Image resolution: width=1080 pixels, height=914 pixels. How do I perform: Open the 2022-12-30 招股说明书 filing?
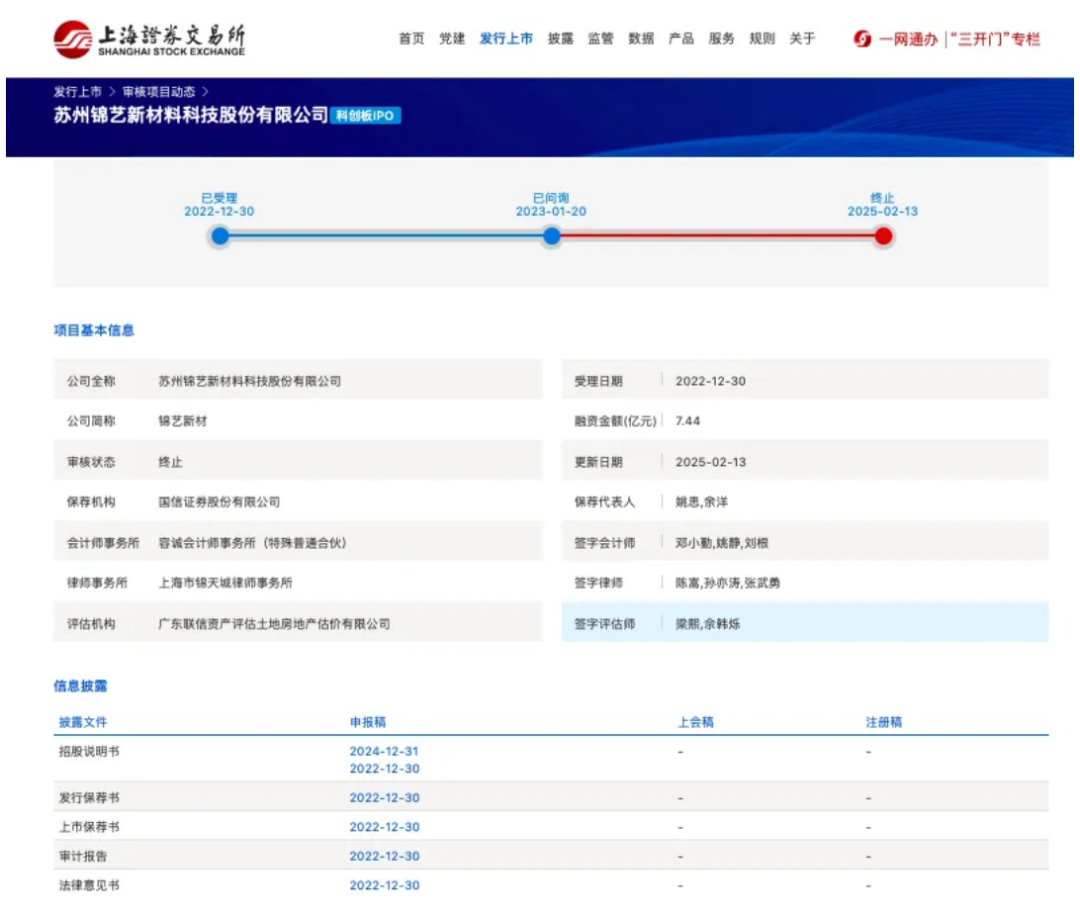[x=384, y=769]
